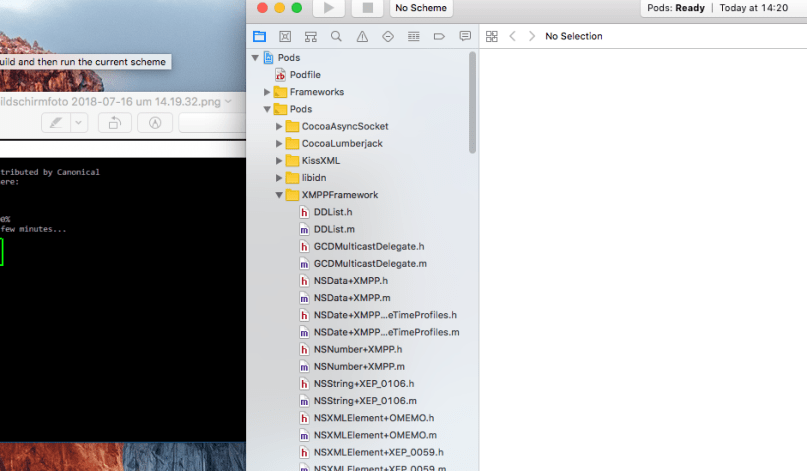Show the Source Control navigator
The height and width of the screenshot is (471, 807).
[x=285, y=36]
